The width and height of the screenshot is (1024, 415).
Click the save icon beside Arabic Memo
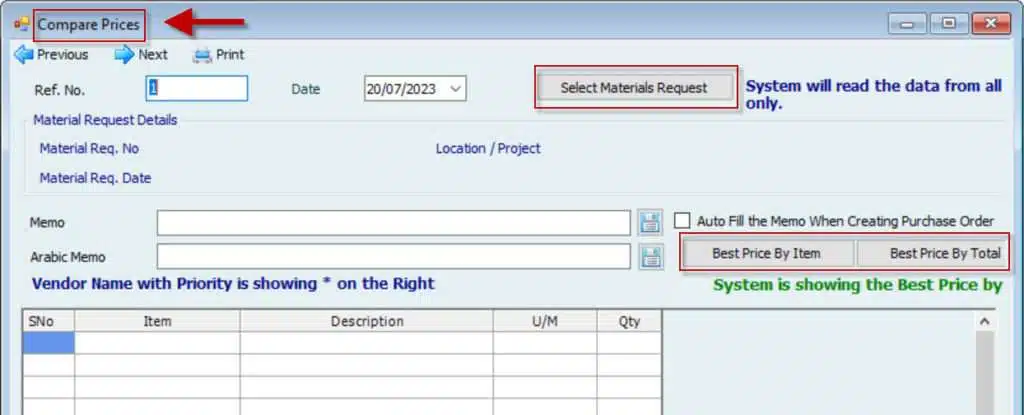(x=651, y=257)
